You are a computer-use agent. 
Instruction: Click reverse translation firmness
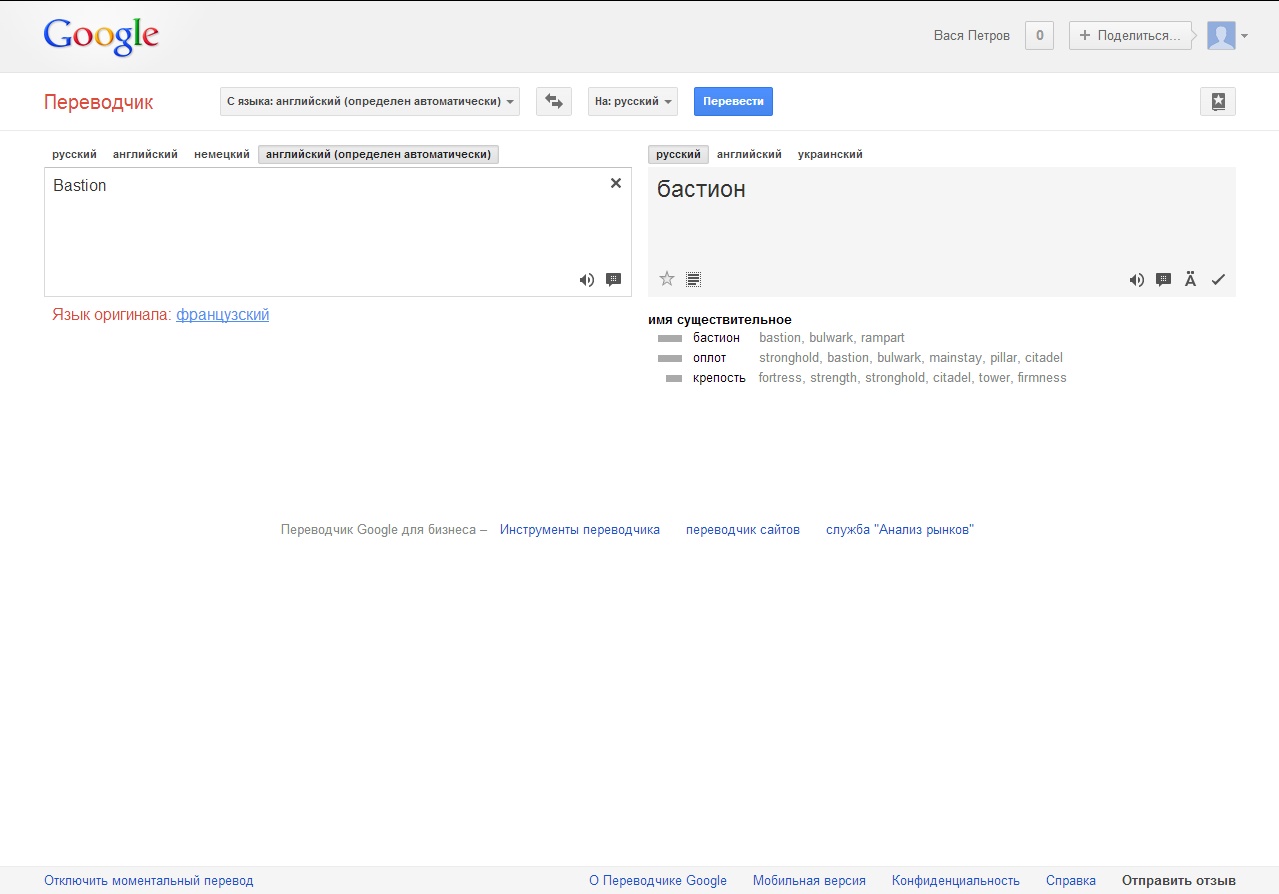click(1042, 378)
